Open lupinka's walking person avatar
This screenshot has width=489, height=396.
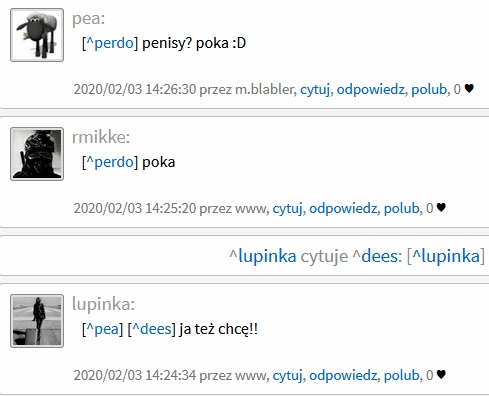pyautogui.click(x=37, y=321)
